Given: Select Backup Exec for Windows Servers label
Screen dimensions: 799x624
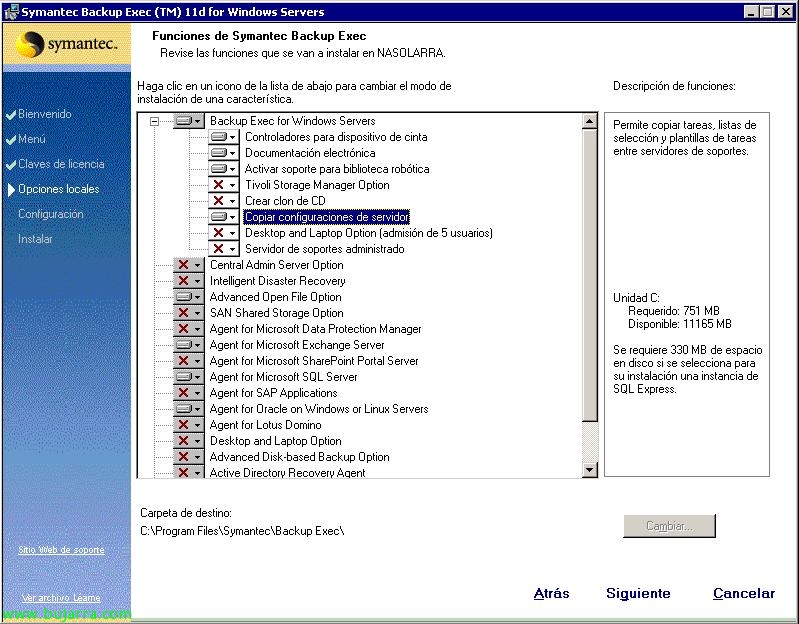Looking at the screenshot, I should pyautogui.click(x=292, y=121).
